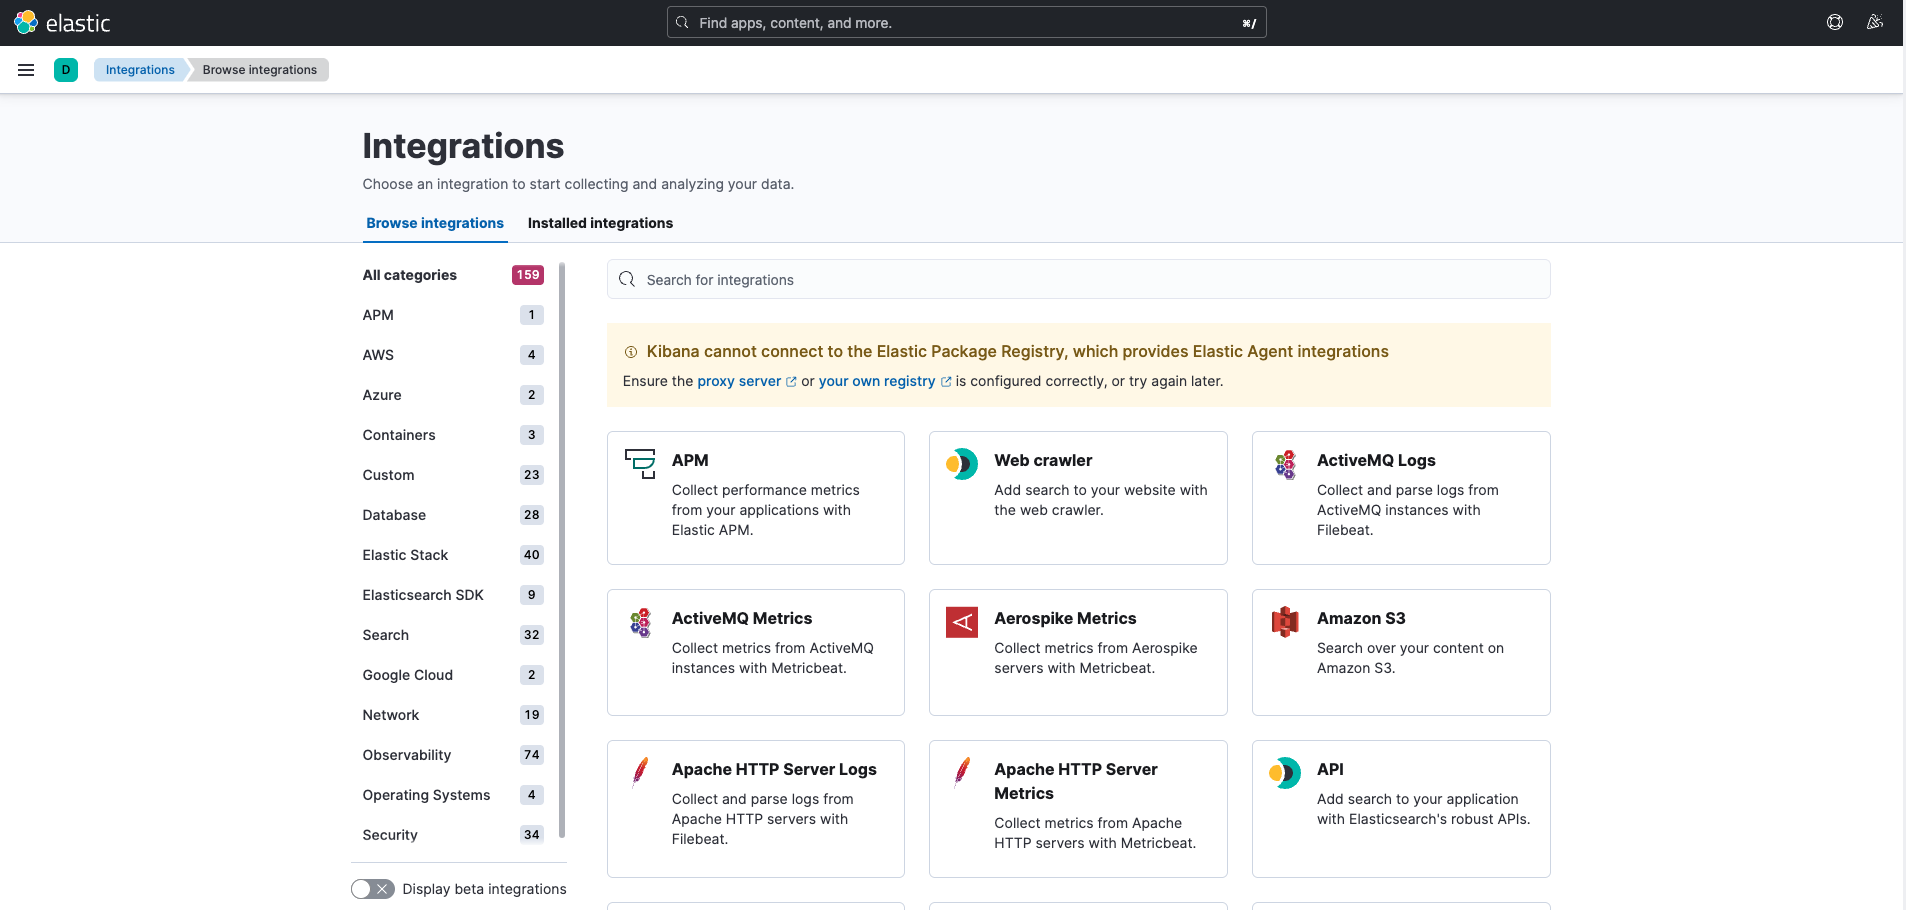Open the APM integration card icon
This screenshot has width=1906, height=910.
(640, 463)
